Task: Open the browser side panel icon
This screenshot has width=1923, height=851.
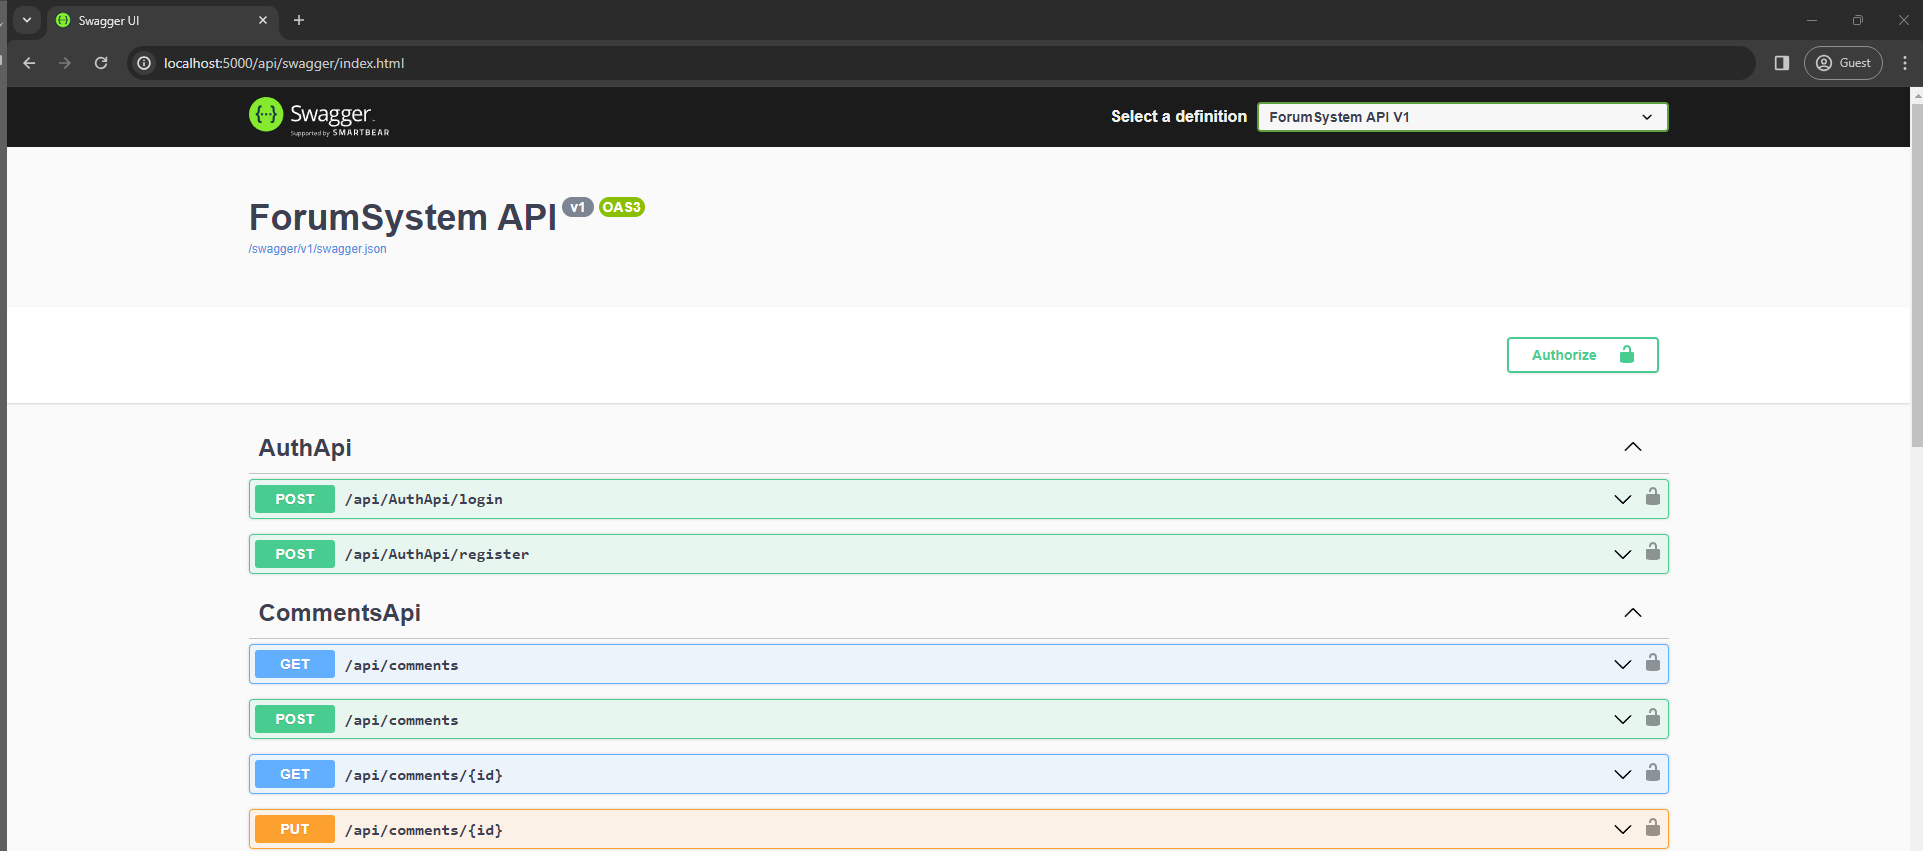Action: coord(1781,63)
